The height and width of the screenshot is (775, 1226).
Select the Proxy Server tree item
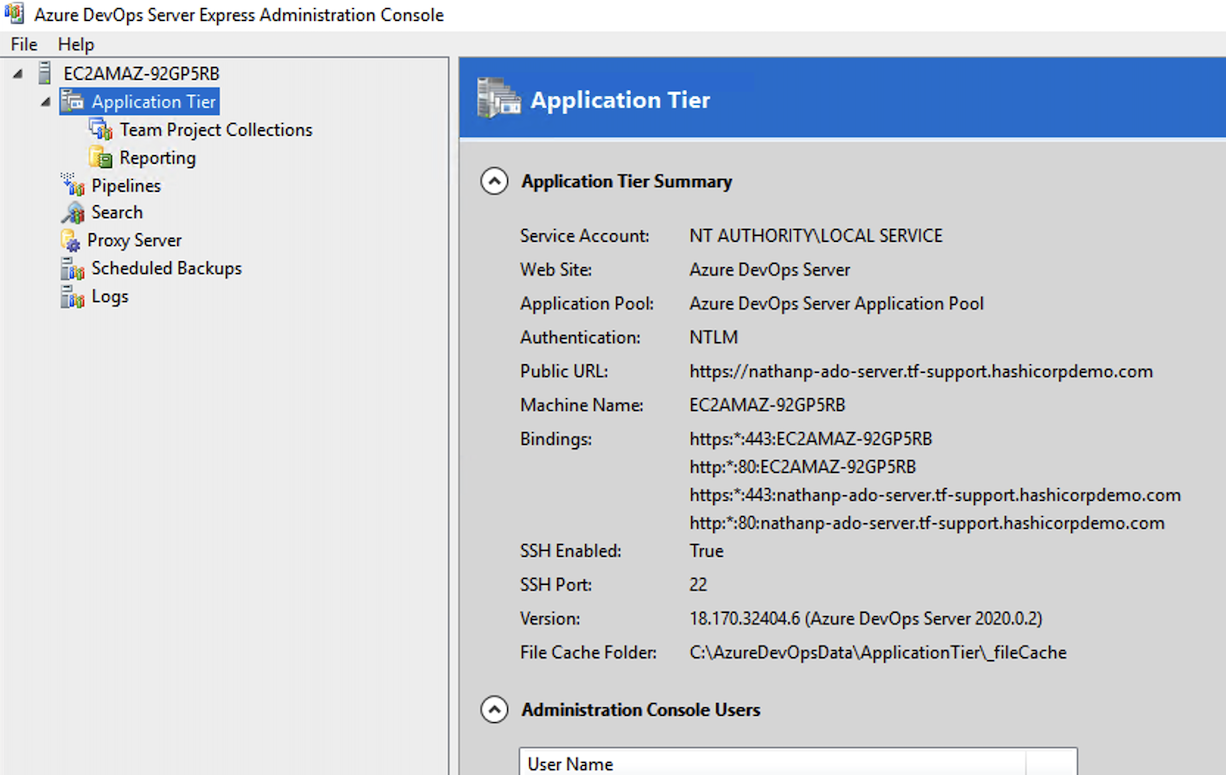click(134, 241)
